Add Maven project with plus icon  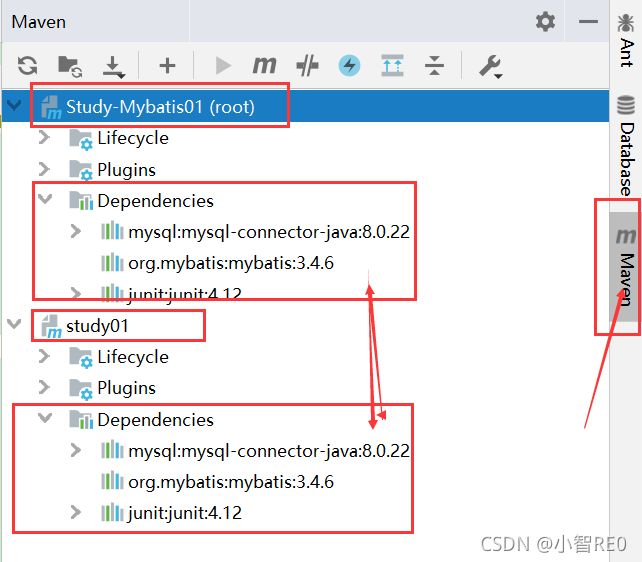point(167,65)
